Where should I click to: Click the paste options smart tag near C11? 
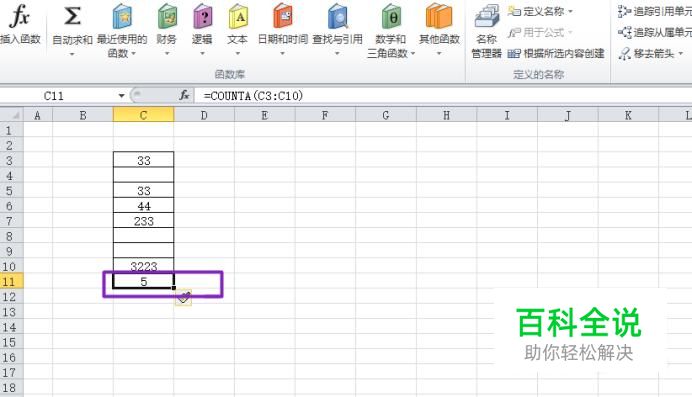click(x=184, y=298)
